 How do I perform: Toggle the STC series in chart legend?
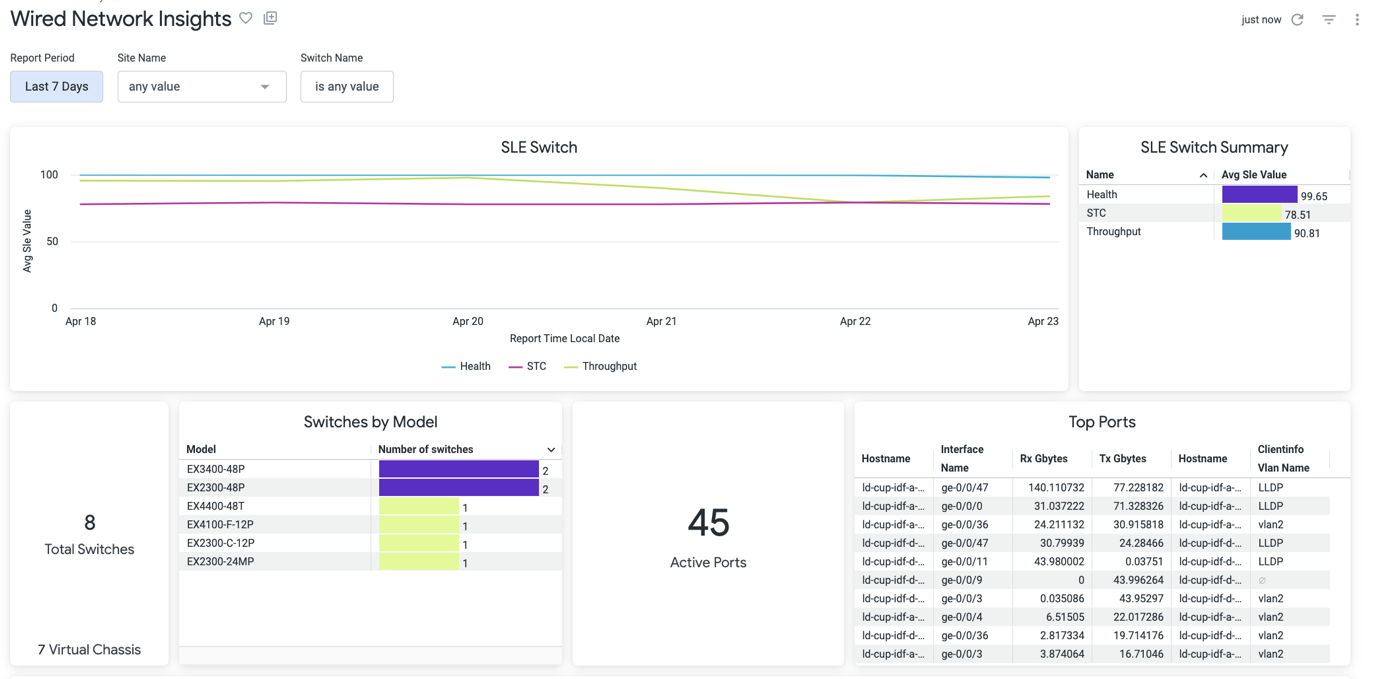coord(528,367)
